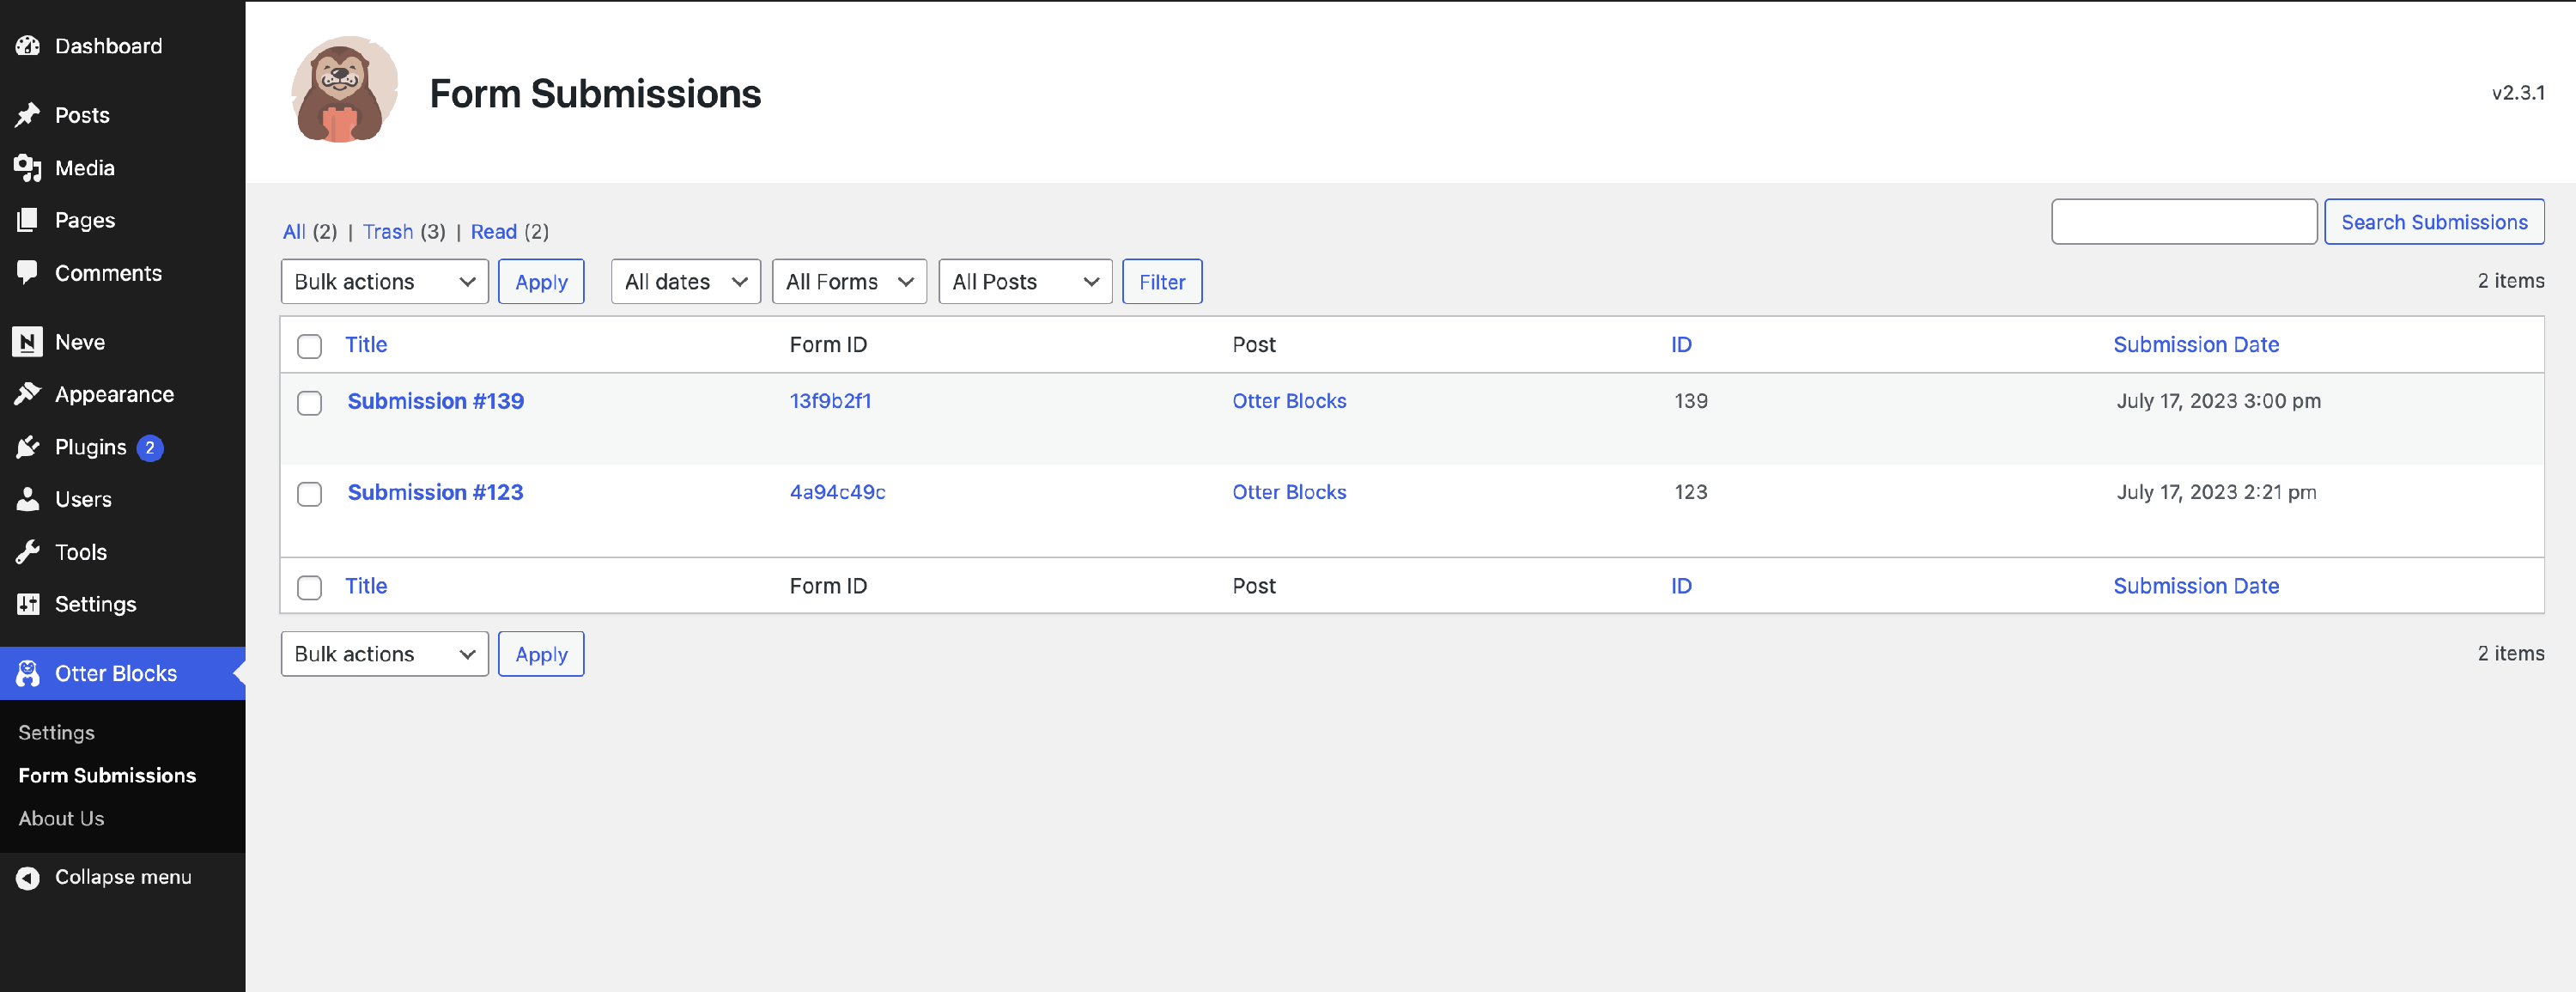The width and height of the screenshot is (2576, 992).
Task: Click the Comments speech bubble icon
Action: pyautogui.click(x=28, y=272)
